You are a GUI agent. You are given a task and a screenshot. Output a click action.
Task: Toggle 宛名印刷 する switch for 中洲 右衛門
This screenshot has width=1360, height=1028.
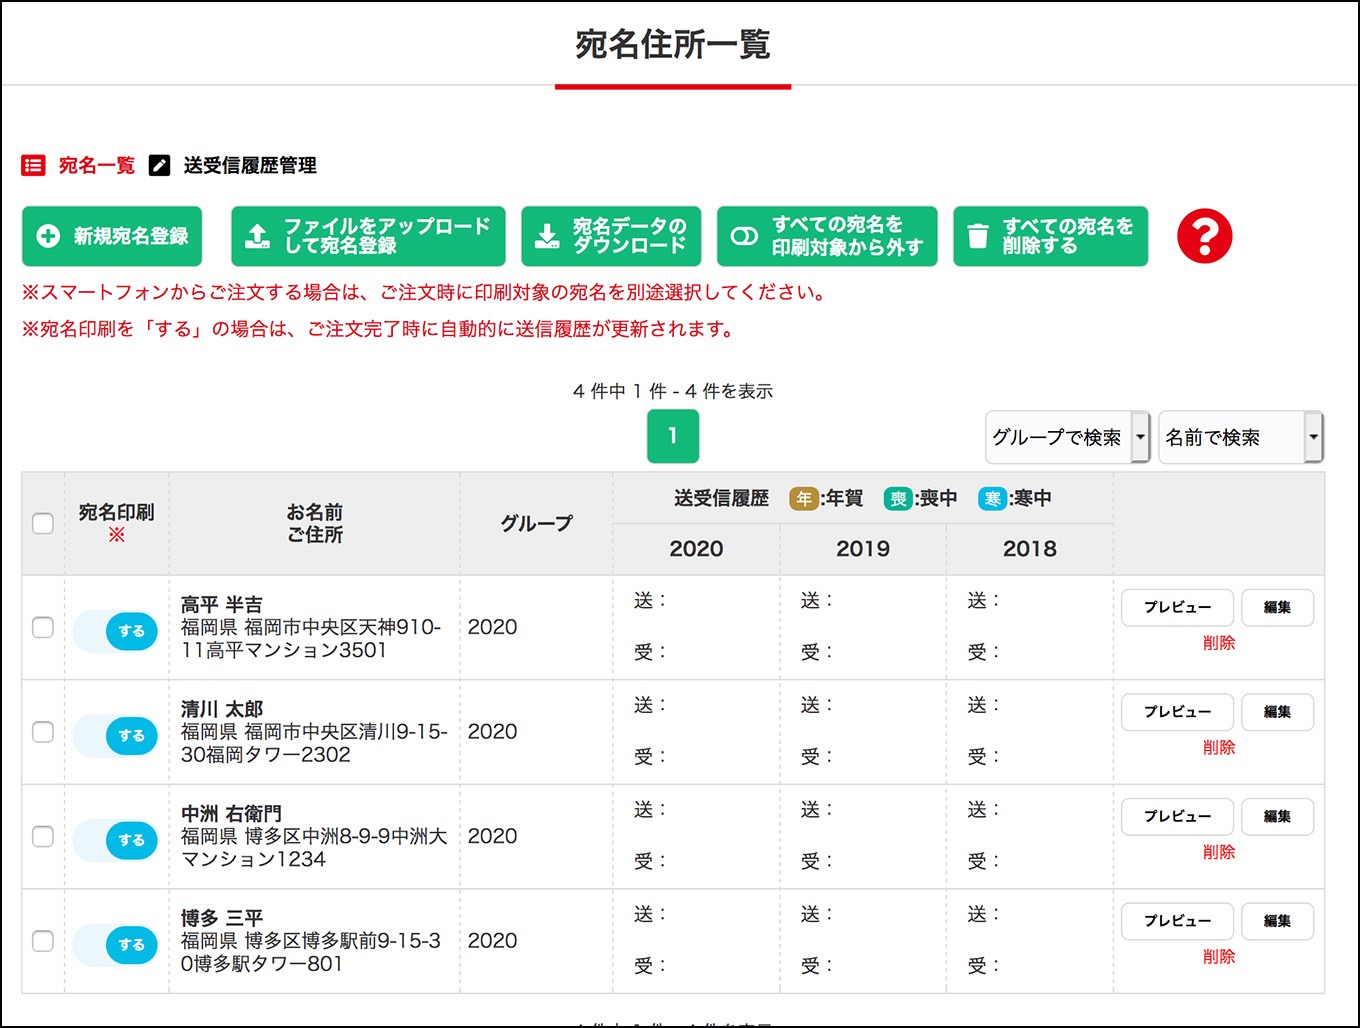[x=116, y=840]
